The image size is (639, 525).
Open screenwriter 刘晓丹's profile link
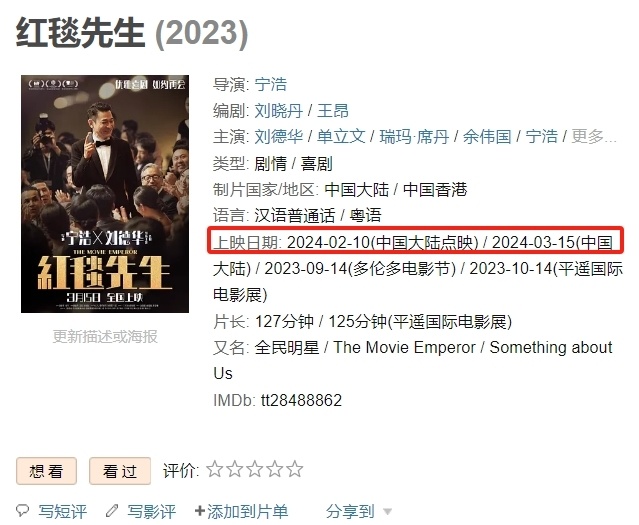point(279,110)
